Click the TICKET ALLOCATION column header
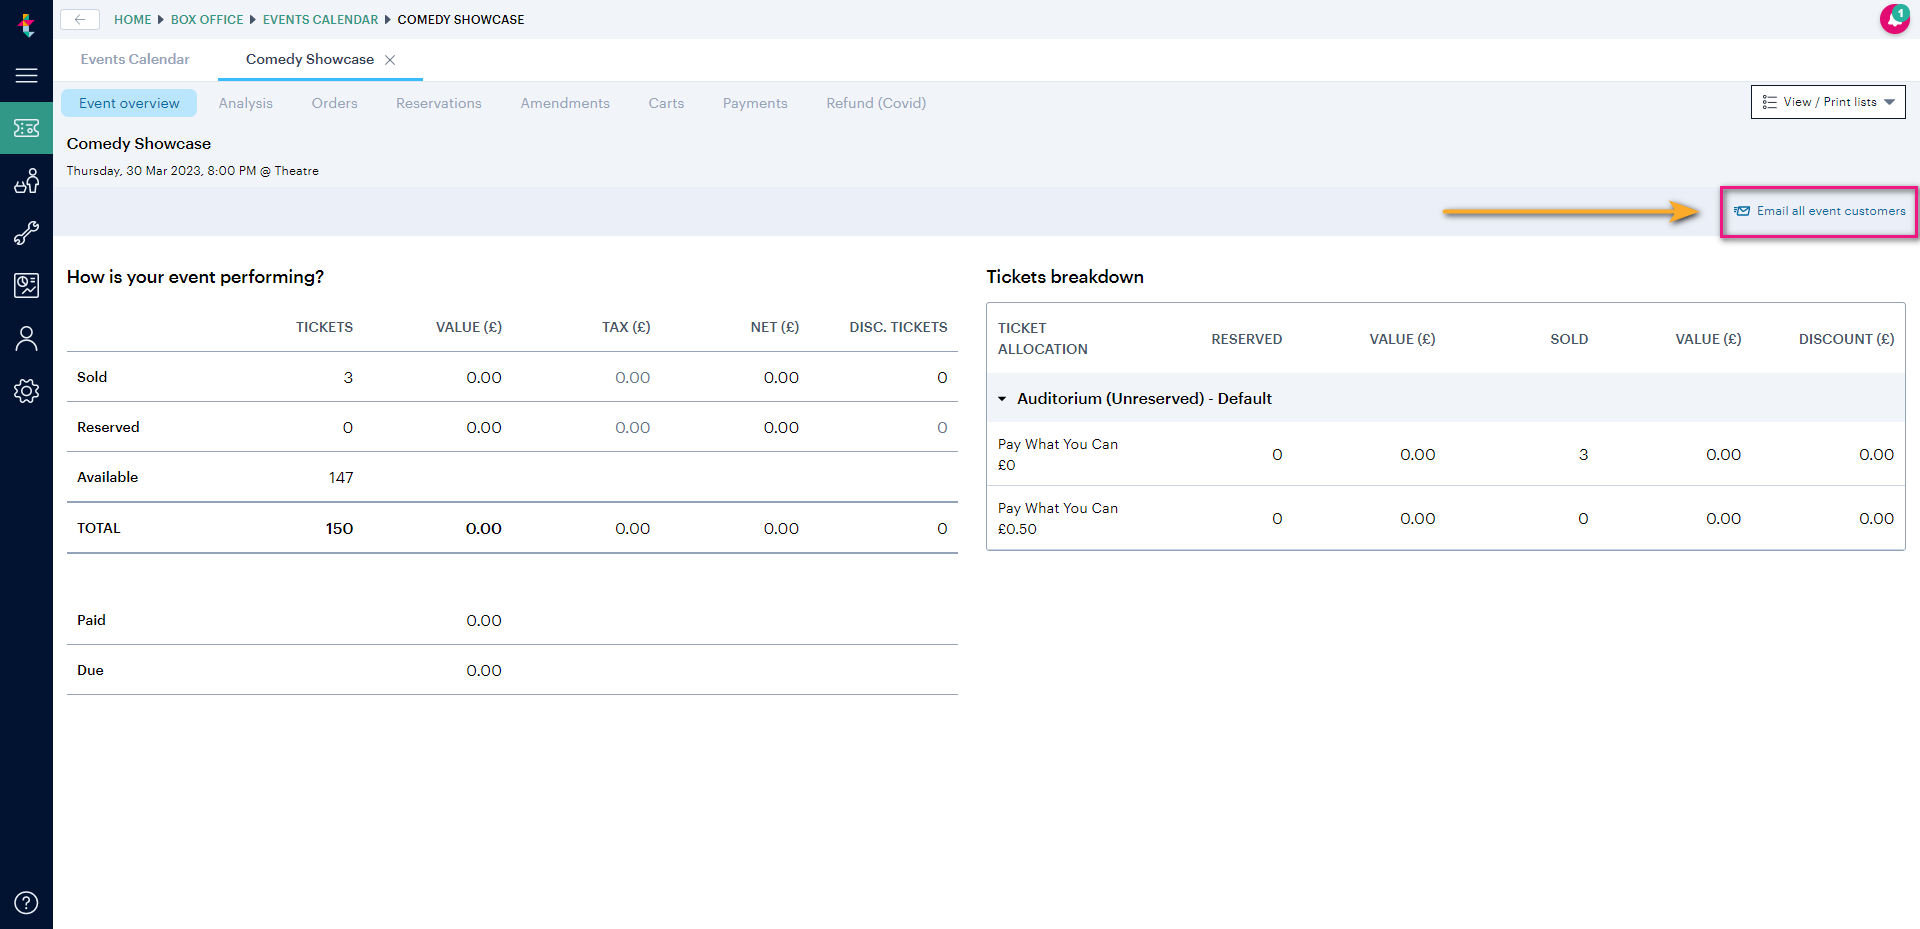1920x929 pixels. (x=1043, y=338)
